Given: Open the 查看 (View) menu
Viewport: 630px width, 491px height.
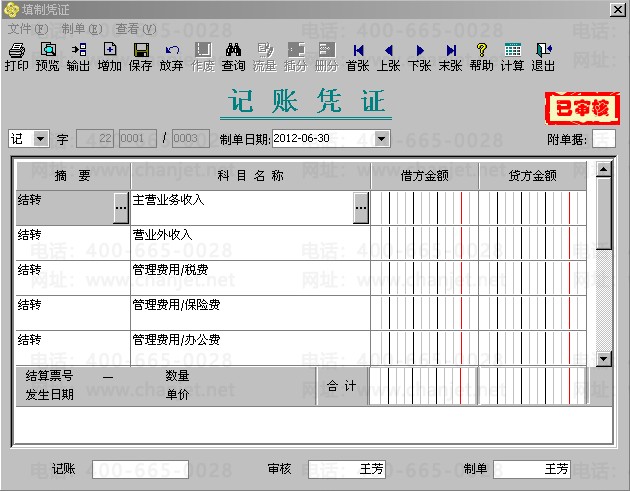Looking at the screenshot, I should point(135,29).
